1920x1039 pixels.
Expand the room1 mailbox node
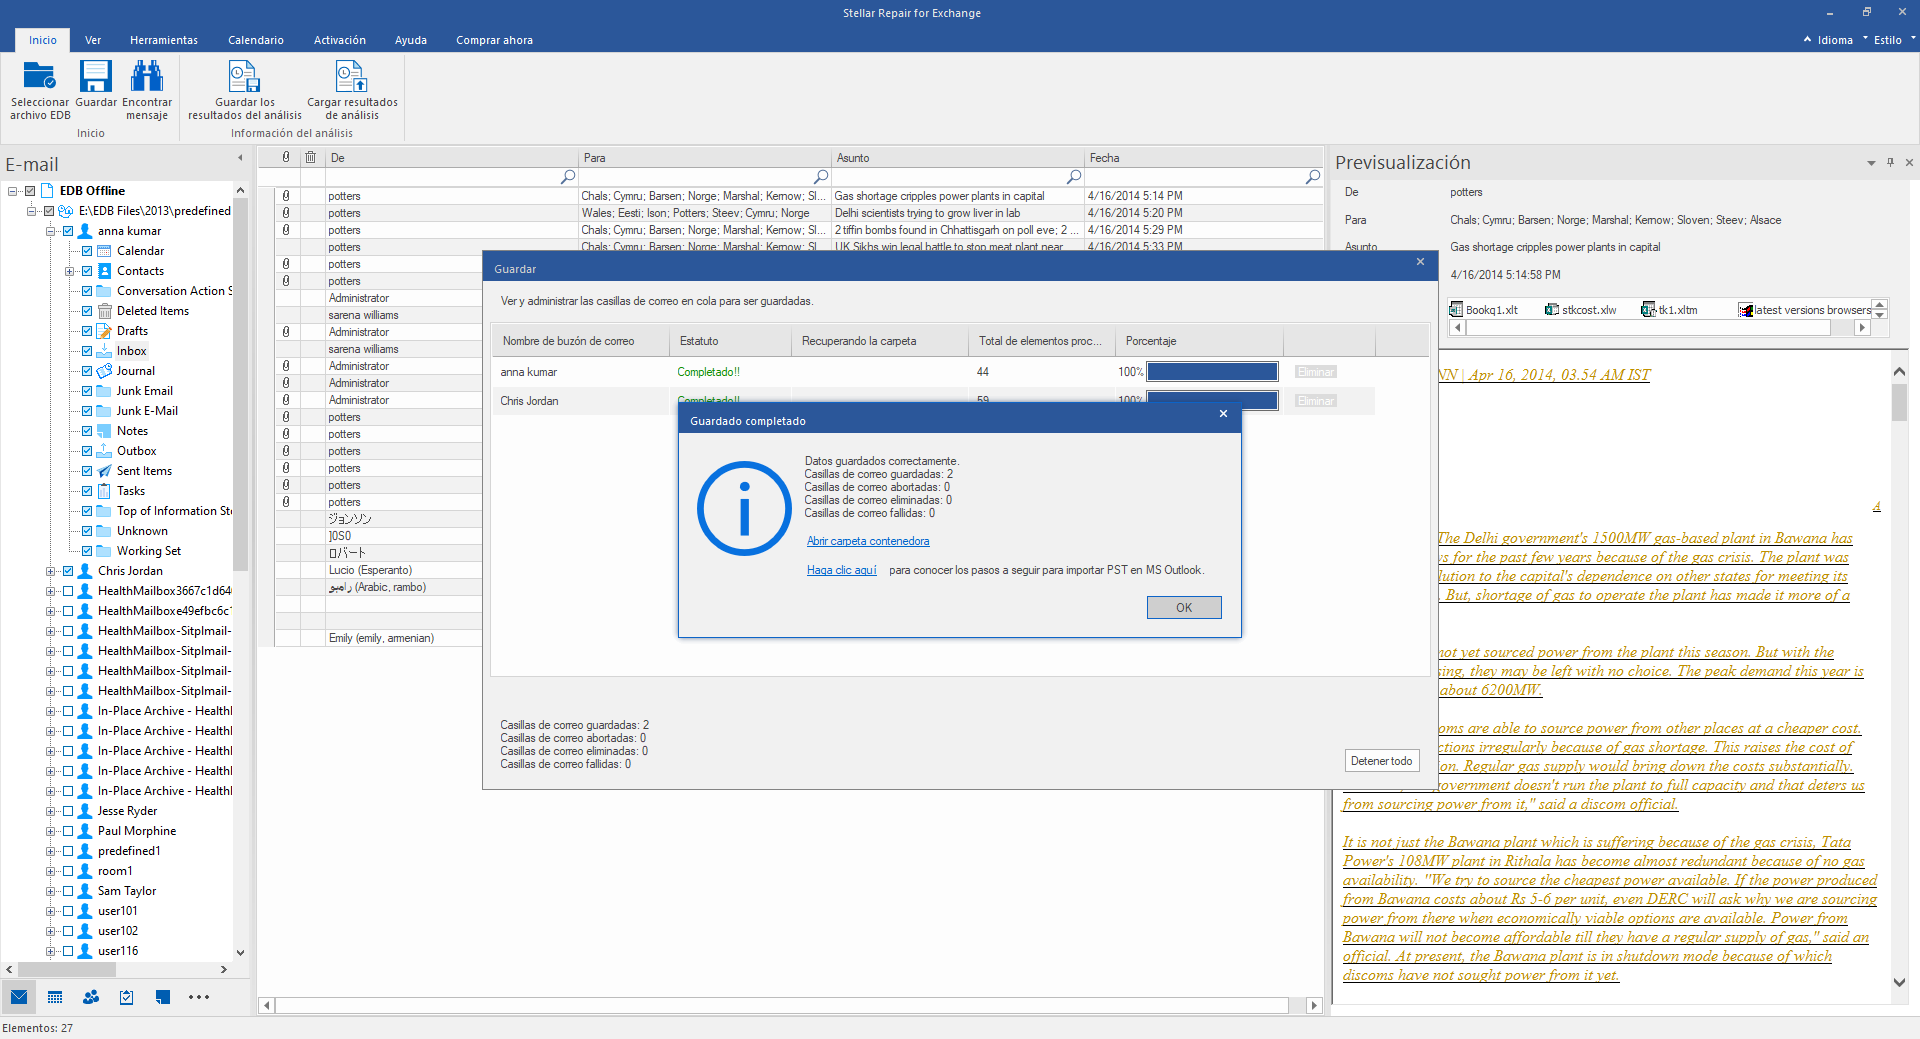(x=51, y=871)
